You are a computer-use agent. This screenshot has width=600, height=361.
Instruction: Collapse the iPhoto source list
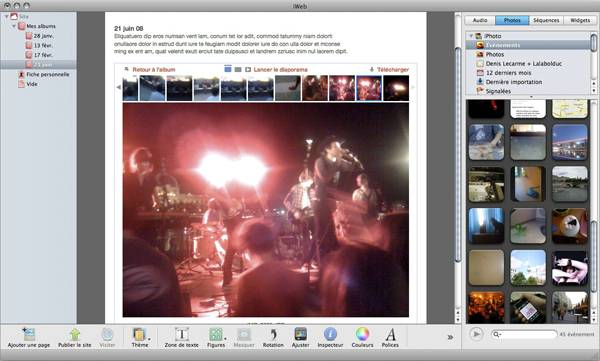pos(471,36)
